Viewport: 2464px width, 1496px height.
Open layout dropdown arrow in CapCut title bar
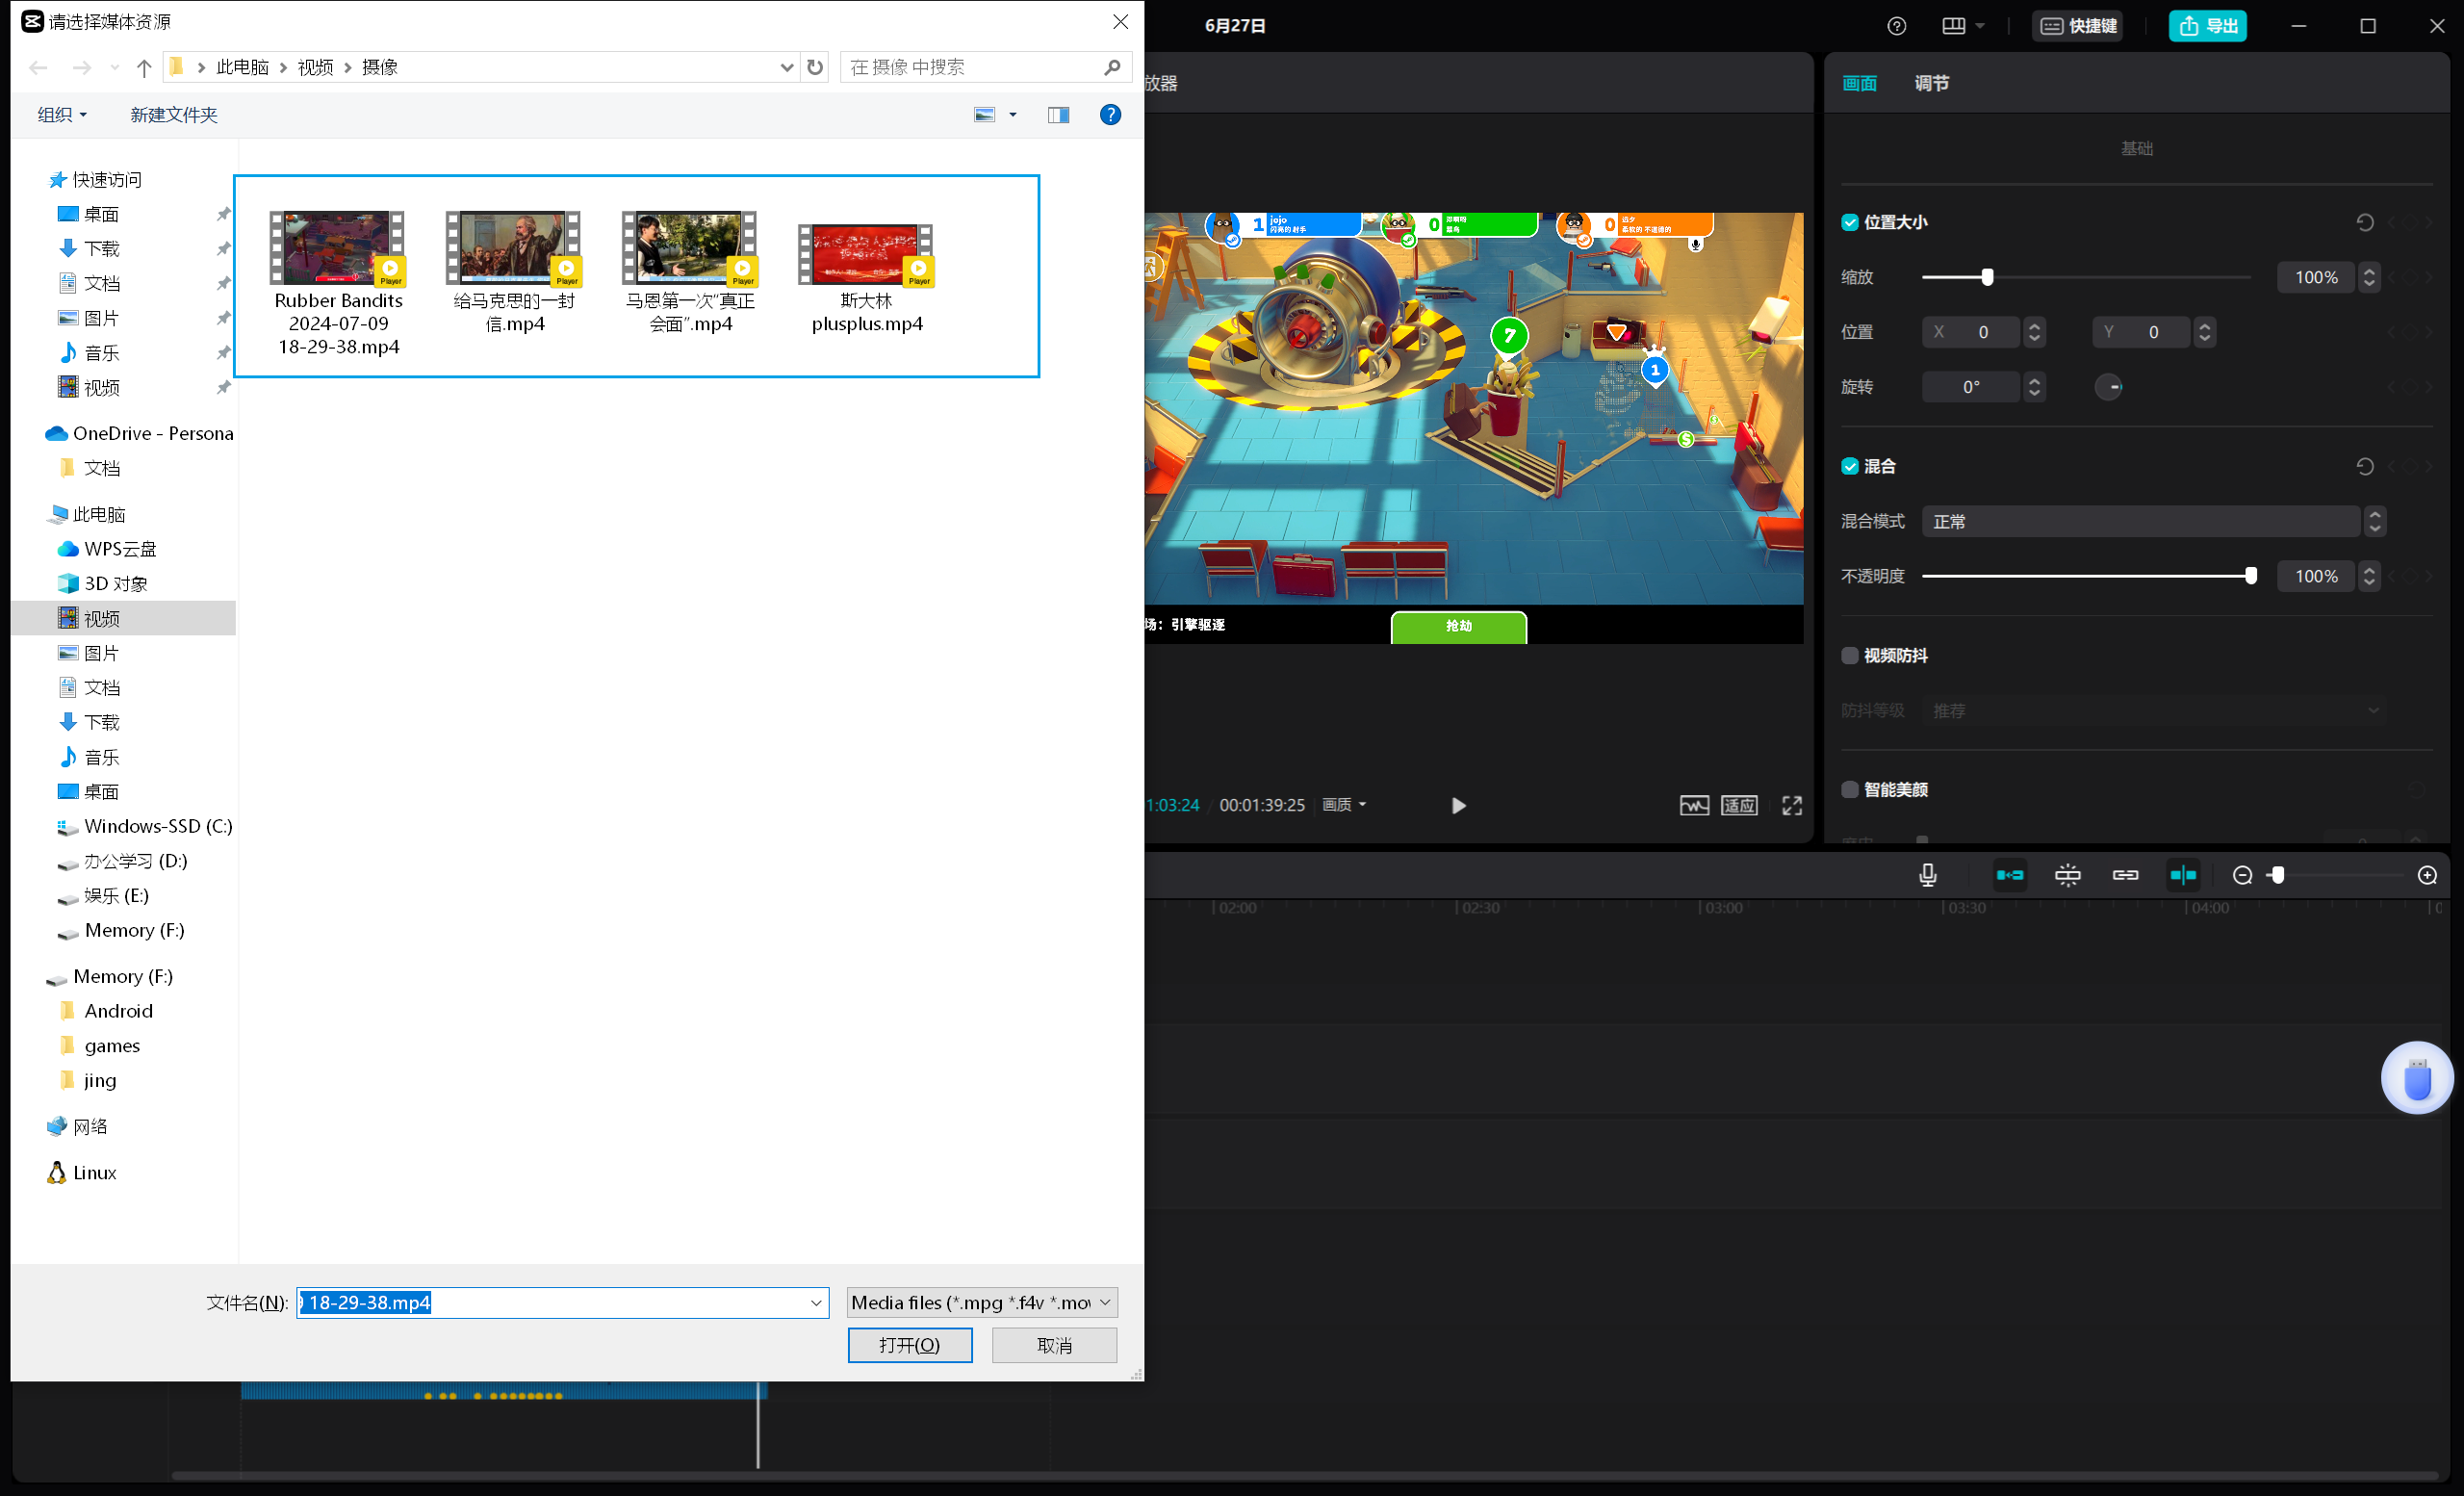tap(1980, 26)
